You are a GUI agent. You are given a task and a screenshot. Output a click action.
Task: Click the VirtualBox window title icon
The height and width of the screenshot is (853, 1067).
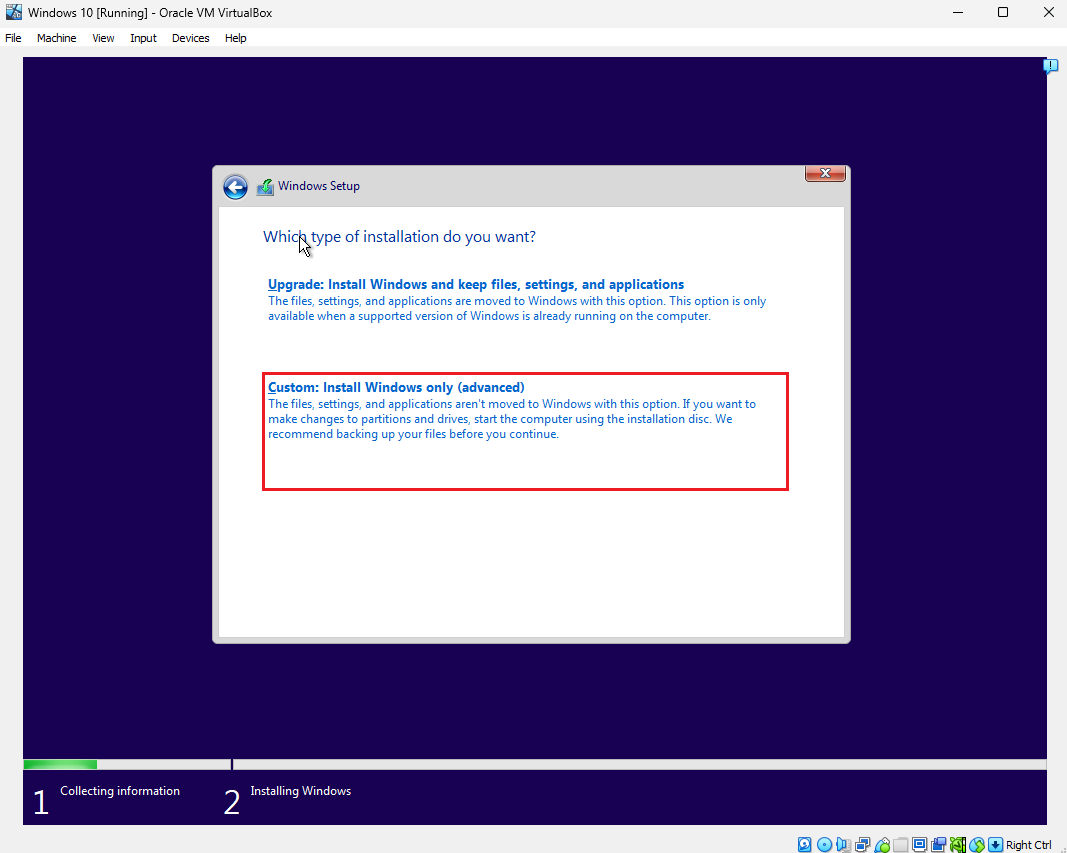click(x=14, y=12)
